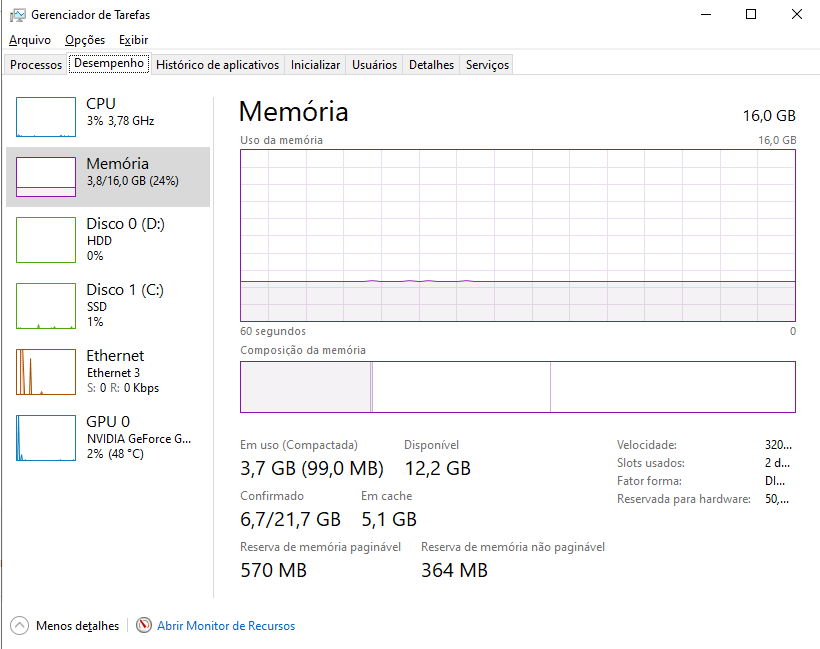820x649 pixels.
Task: Collapse view with Menos detalhes arrow icon
Action: point(19,625)
